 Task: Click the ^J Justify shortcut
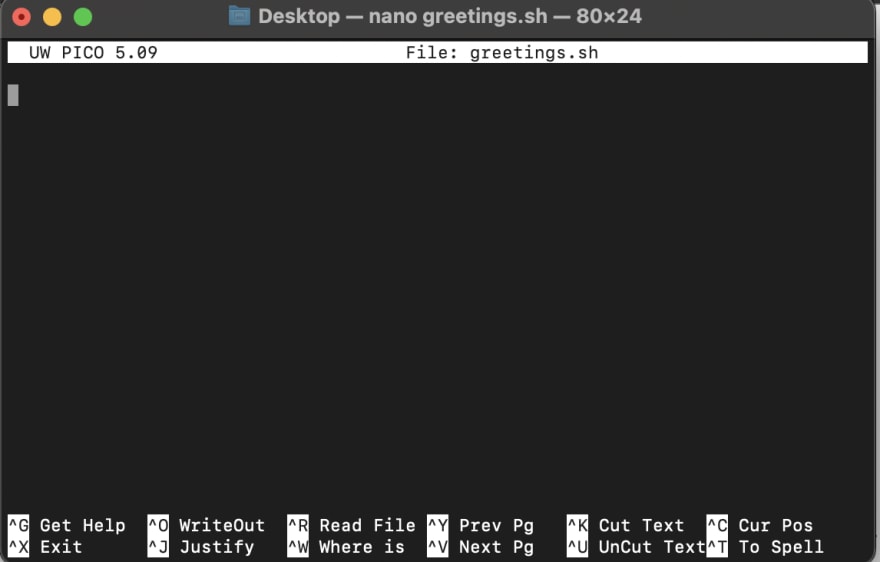[x=200, y=547]
